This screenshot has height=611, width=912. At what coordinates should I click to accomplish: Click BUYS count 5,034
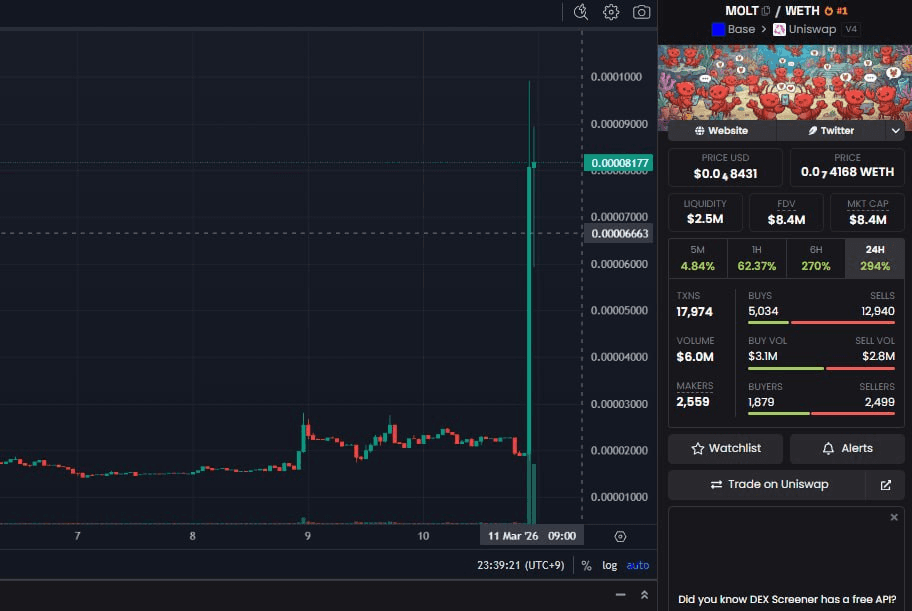(x=763, y=311)
